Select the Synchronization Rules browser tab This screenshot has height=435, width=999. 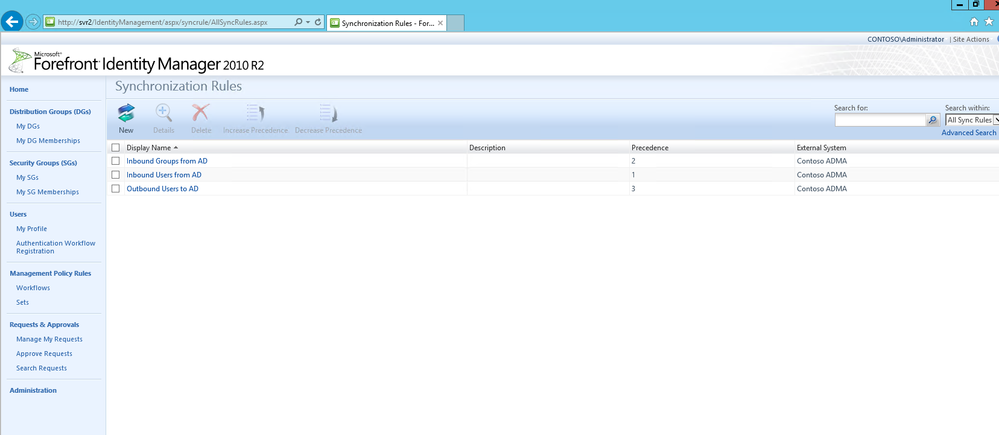point(387,23)
